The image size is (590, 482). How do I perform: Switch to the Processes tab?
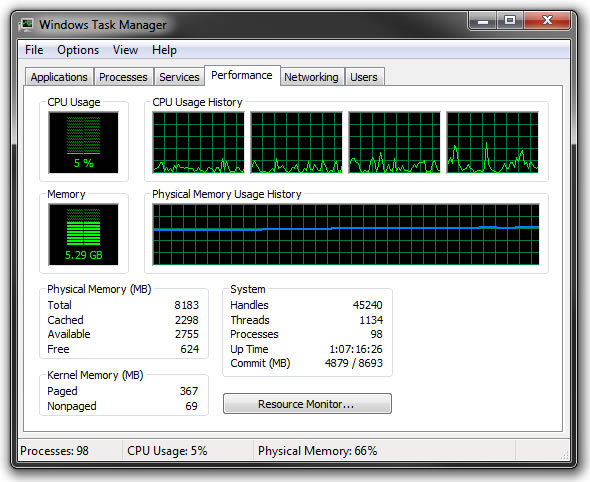123,77
